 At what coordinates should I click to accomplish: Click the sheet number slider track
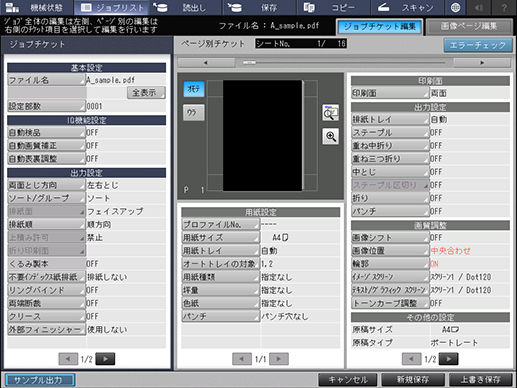[x=344, y=63]
